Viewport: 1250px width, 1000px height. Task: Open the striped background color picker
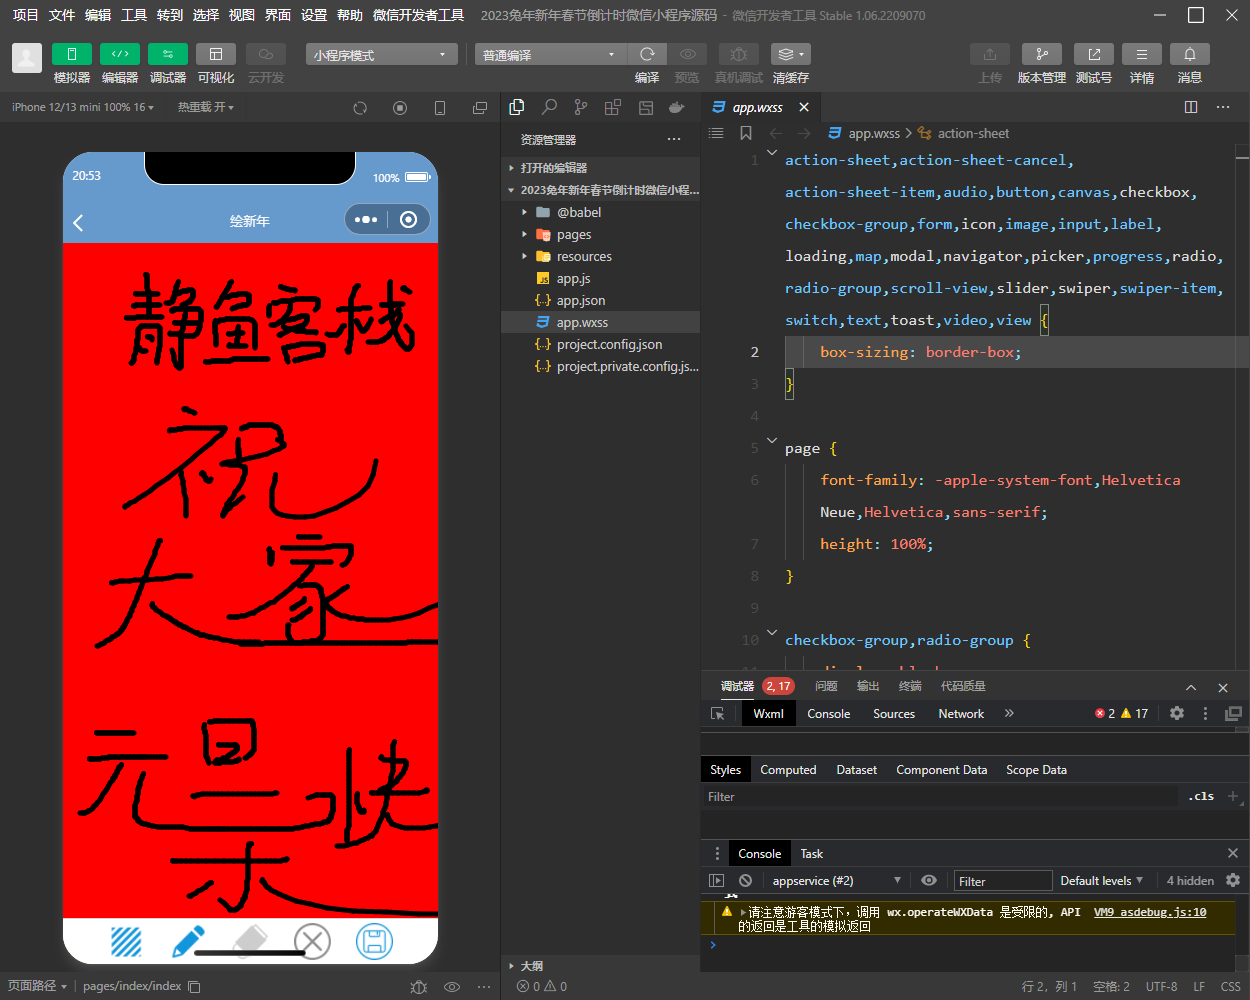pyautogui.click(x=126, y=941)
